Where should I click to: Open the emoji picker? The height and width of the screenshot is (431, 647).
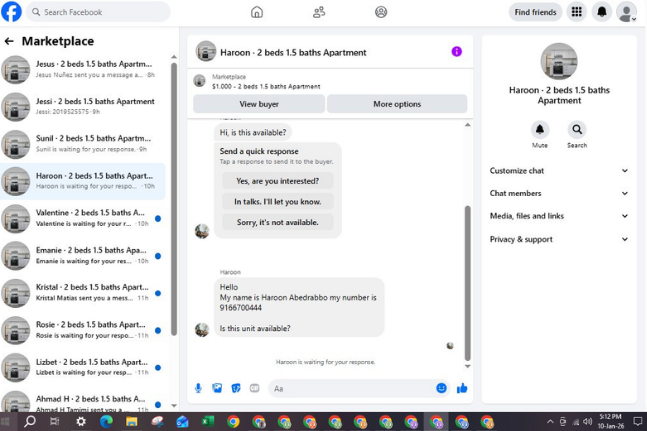[441, 388]
